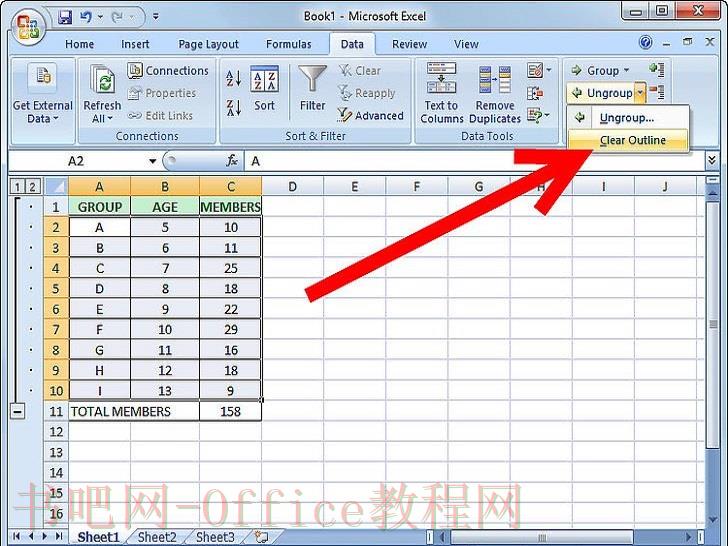Click the Select All corner button
The height and width of the screenshot is (546, 728).
tap(56, 187)
